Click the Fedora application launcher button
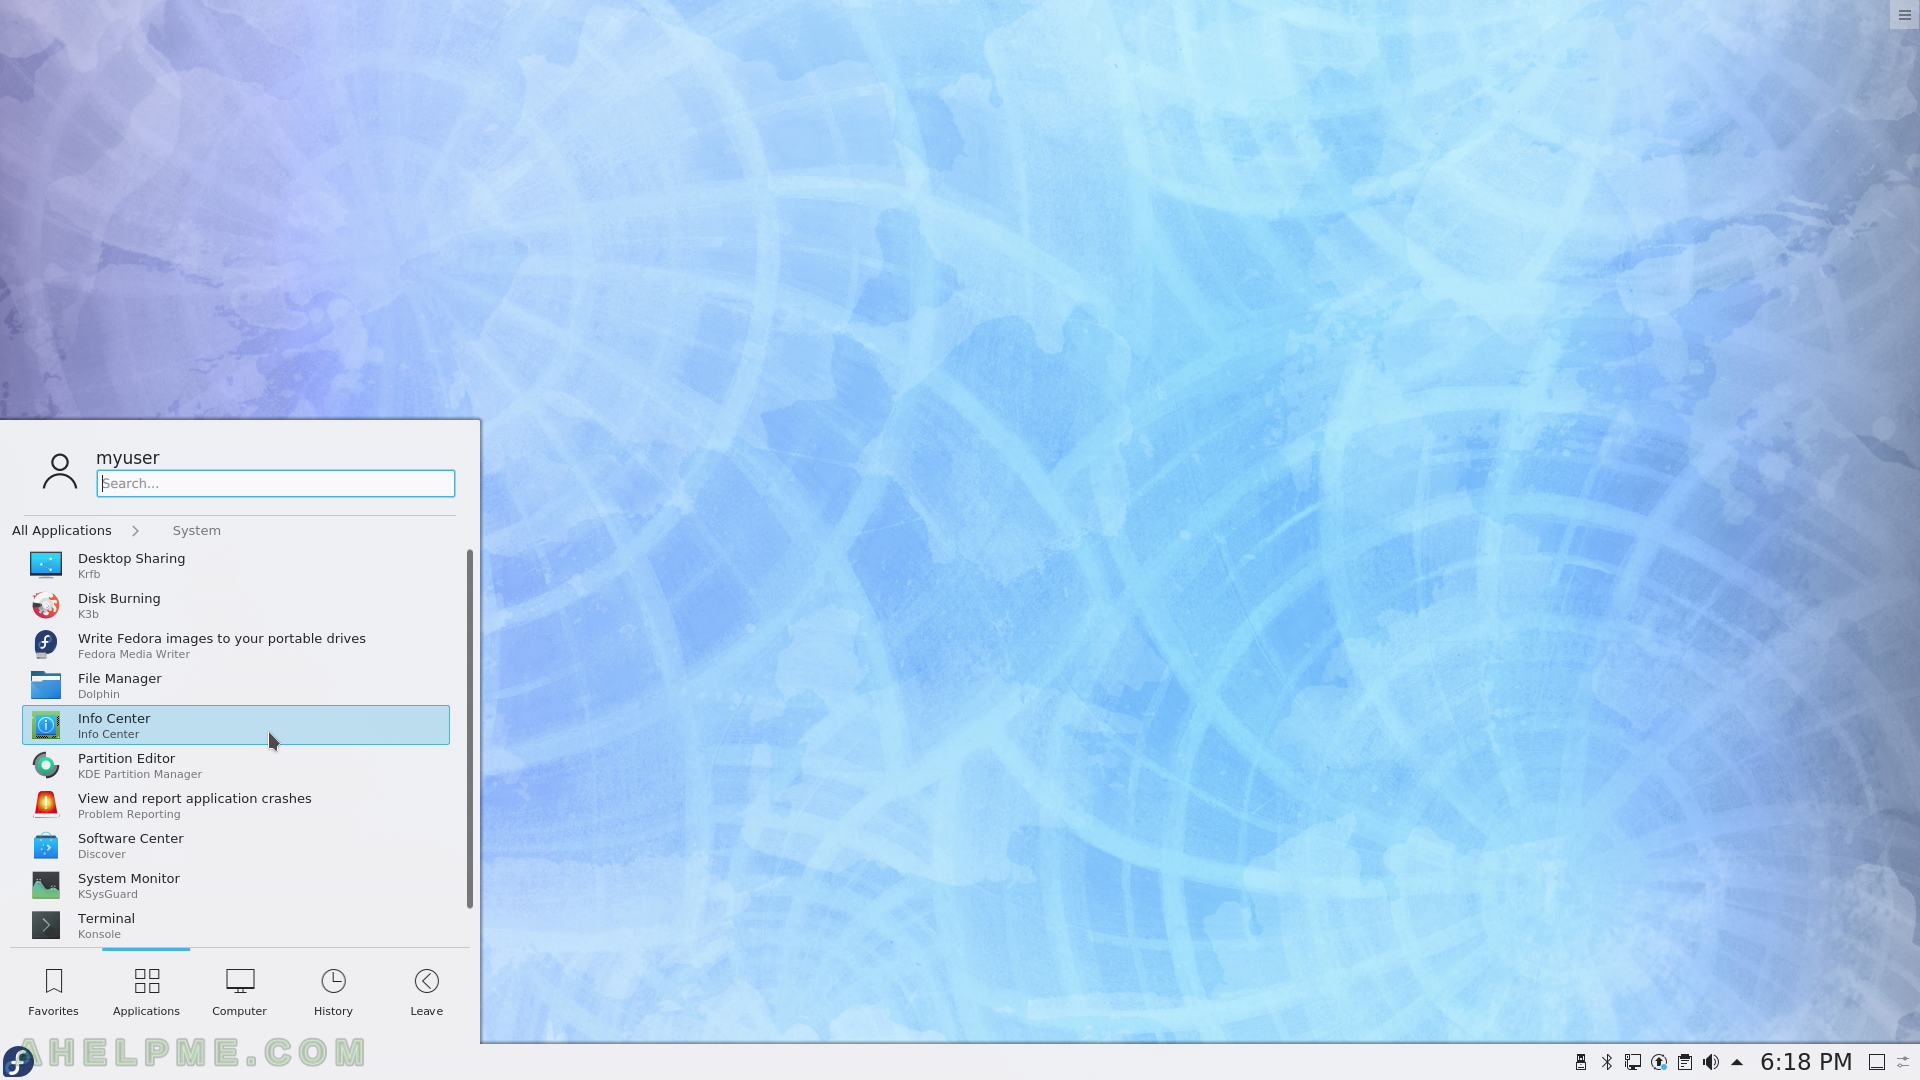The height and width of the screenshot is (1080, 1920). tap(18, 1061)
